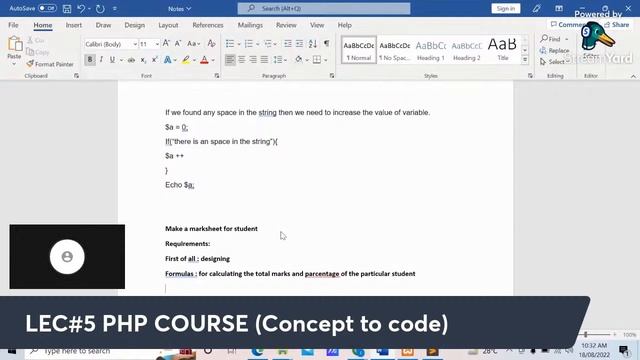Apply the yellow text highlight color
640x360 pixels.
click(x=186, y=60)
